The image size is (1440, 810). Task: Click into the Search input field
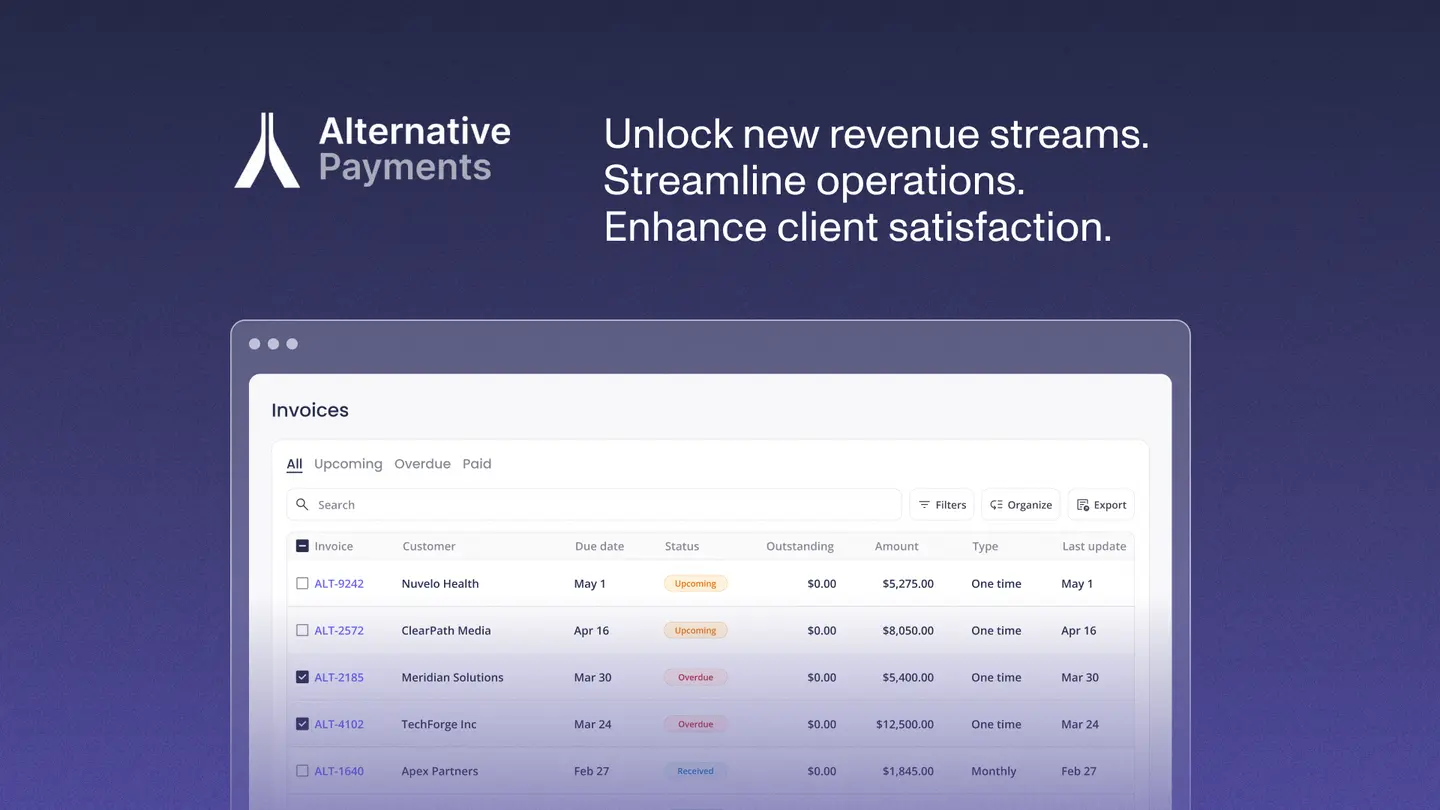coord(594,505)
